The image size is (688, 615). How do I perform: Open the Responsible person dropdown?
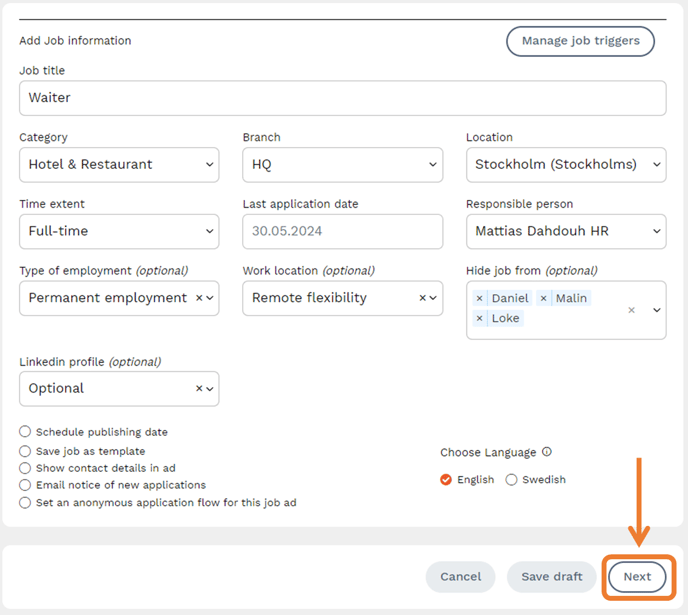tap(566, 231)
